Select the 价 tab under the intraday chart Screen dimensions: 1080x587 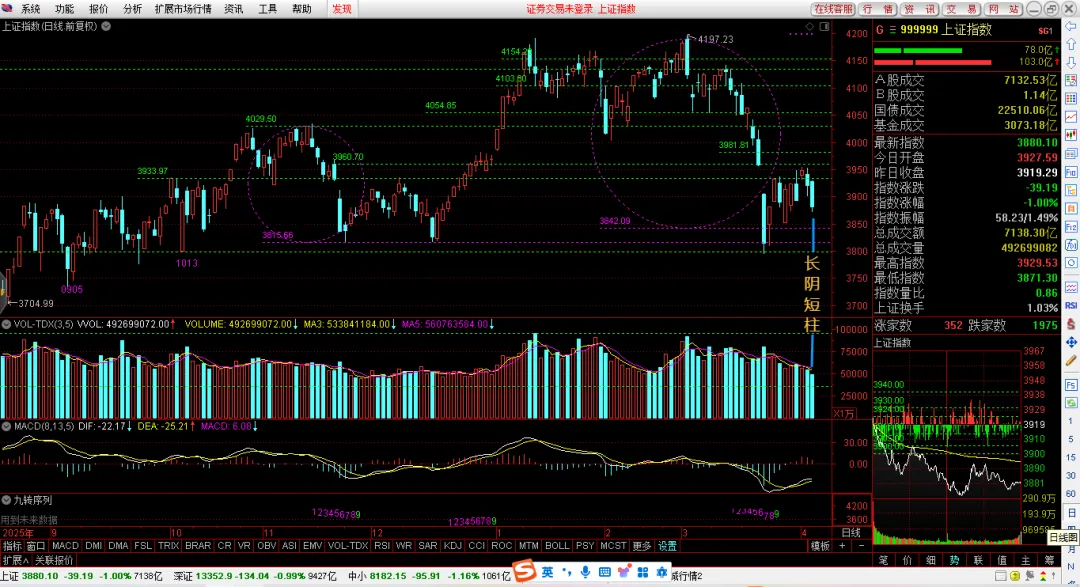click(906, 560)
